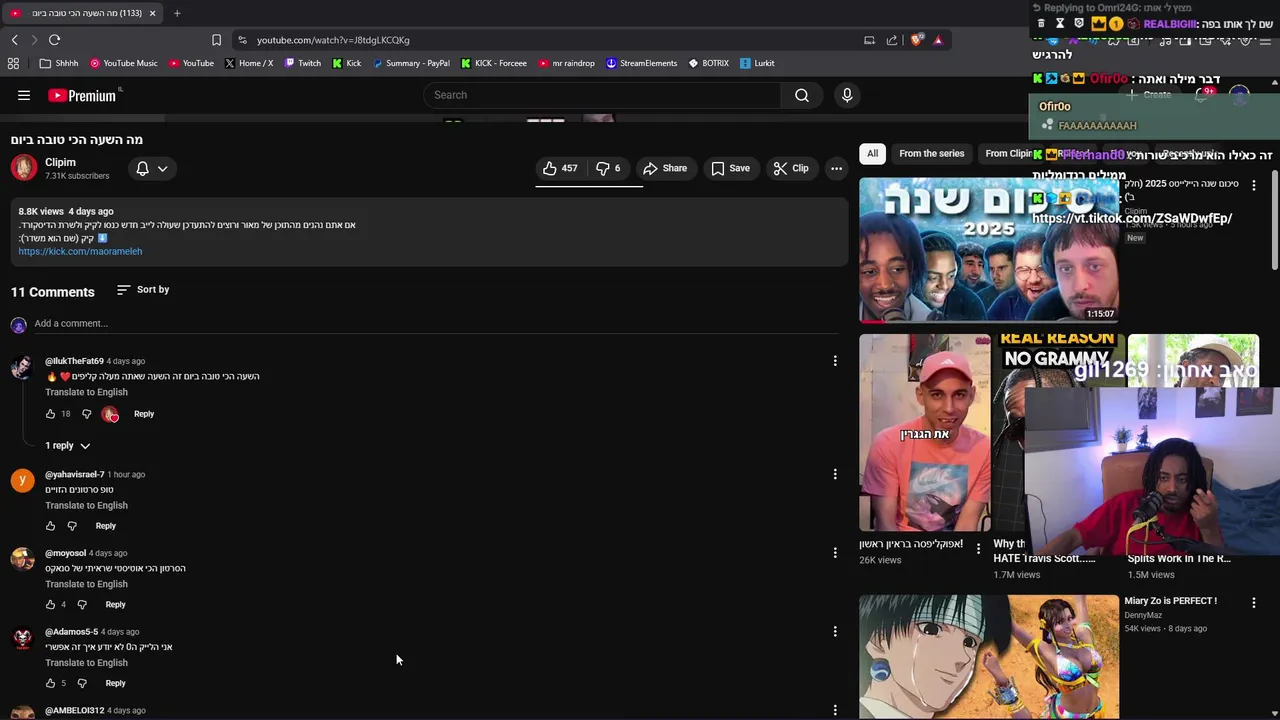Open the apps grid in bookmarks bar
Screen dimensions: 1280x720
coord(13,63)
